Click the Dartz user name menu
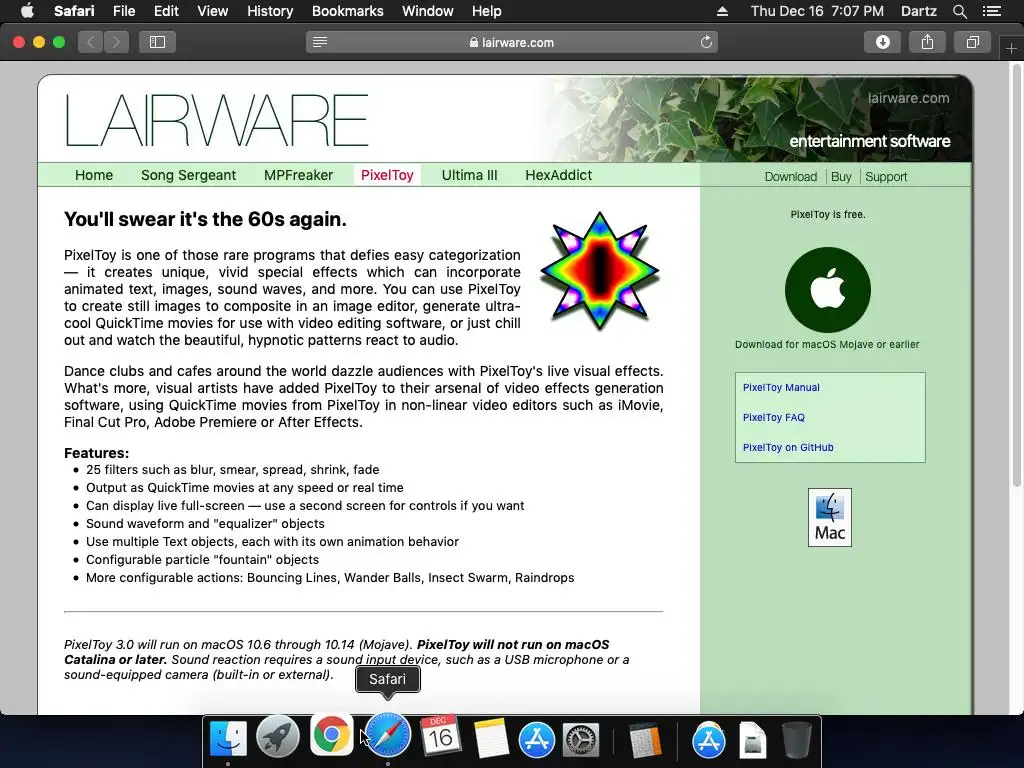The image size is (1024, 768). coord(918,11)
